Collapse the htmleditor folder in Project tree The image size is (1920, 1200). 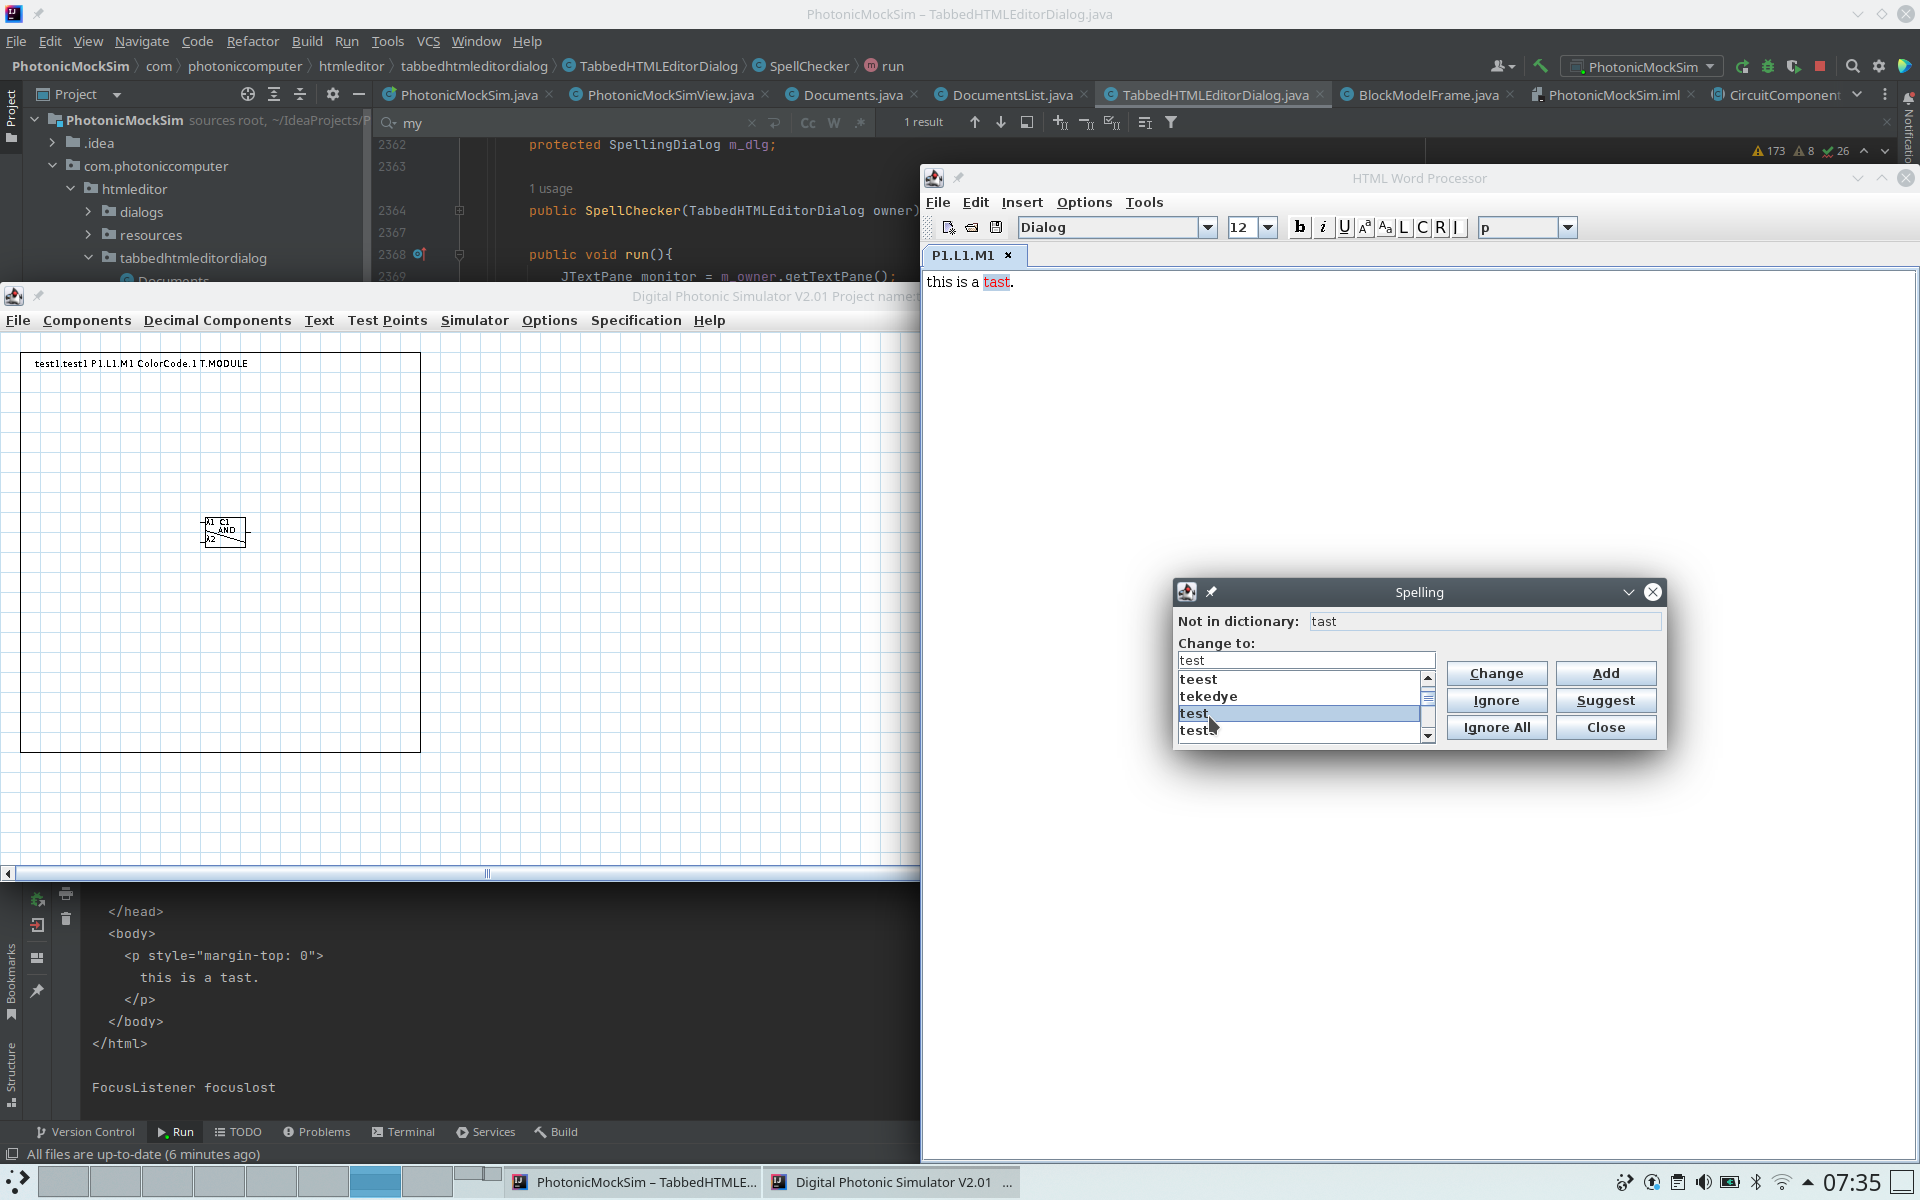71,189
